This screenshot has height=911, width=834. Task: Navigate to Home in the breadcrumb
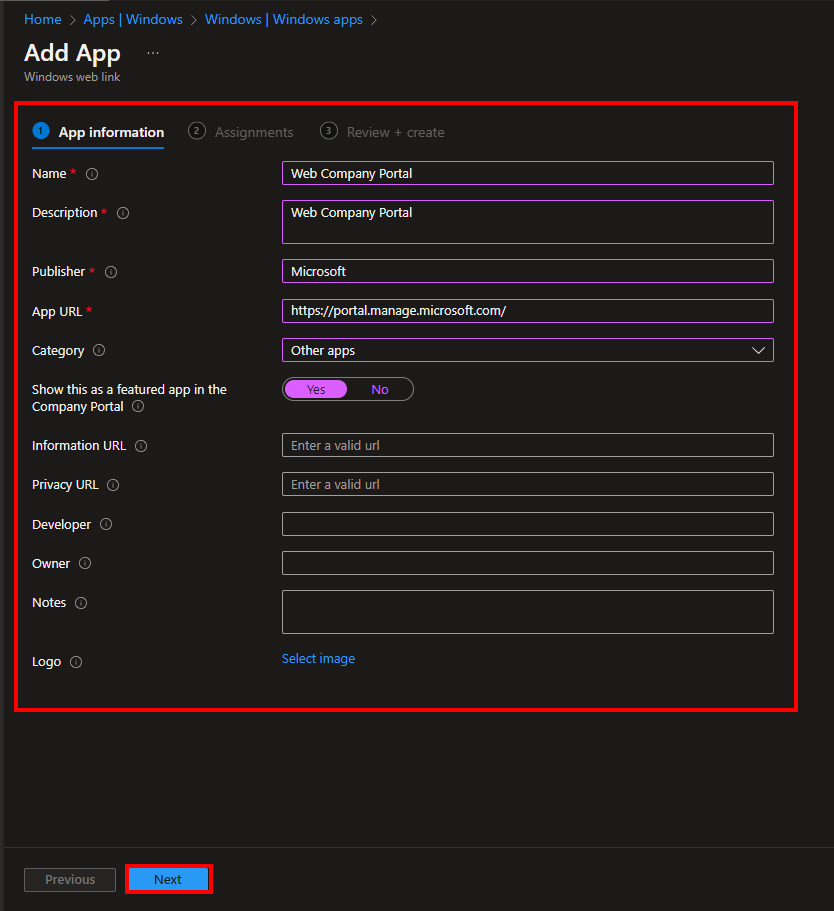43,19
